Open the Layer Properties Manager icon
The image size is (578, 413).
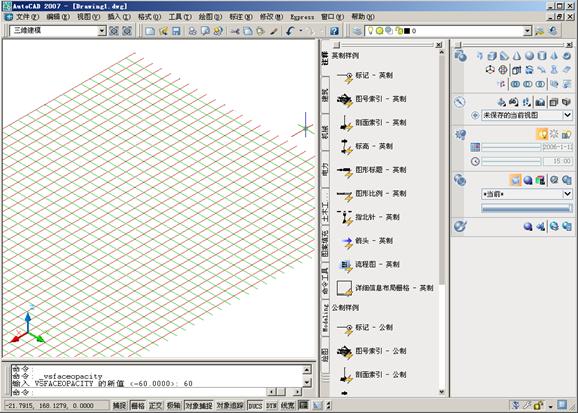[x=357, y=31]
